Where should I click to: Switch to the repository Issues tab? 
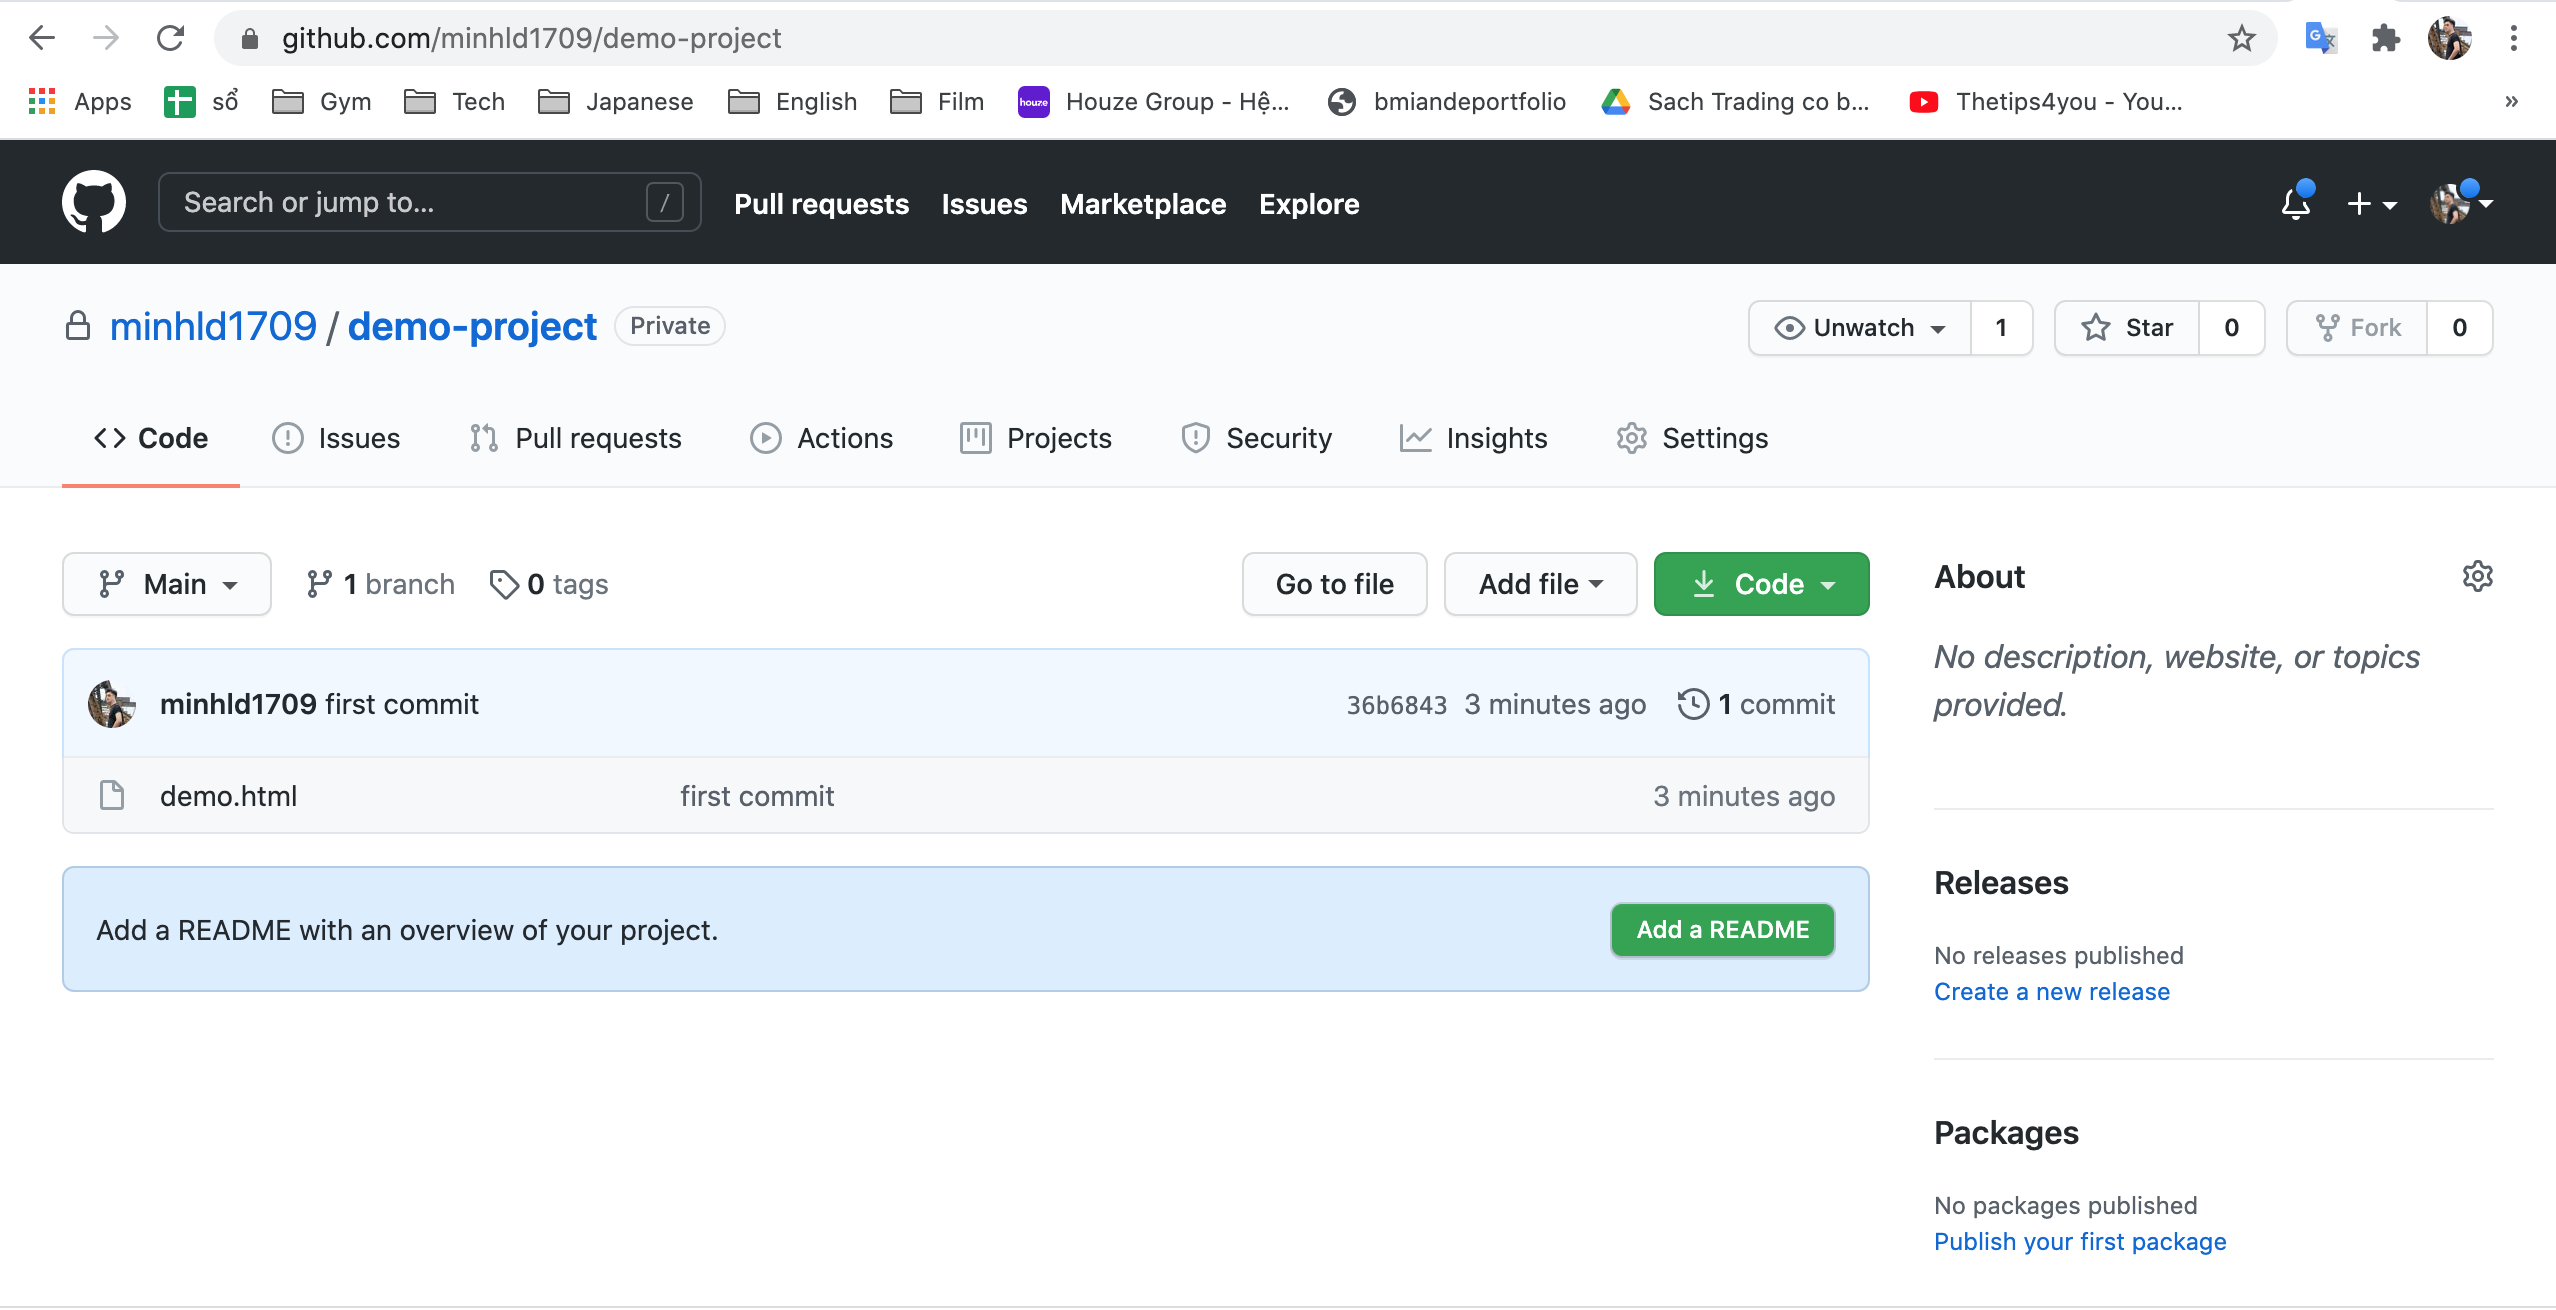coord(336,438)
